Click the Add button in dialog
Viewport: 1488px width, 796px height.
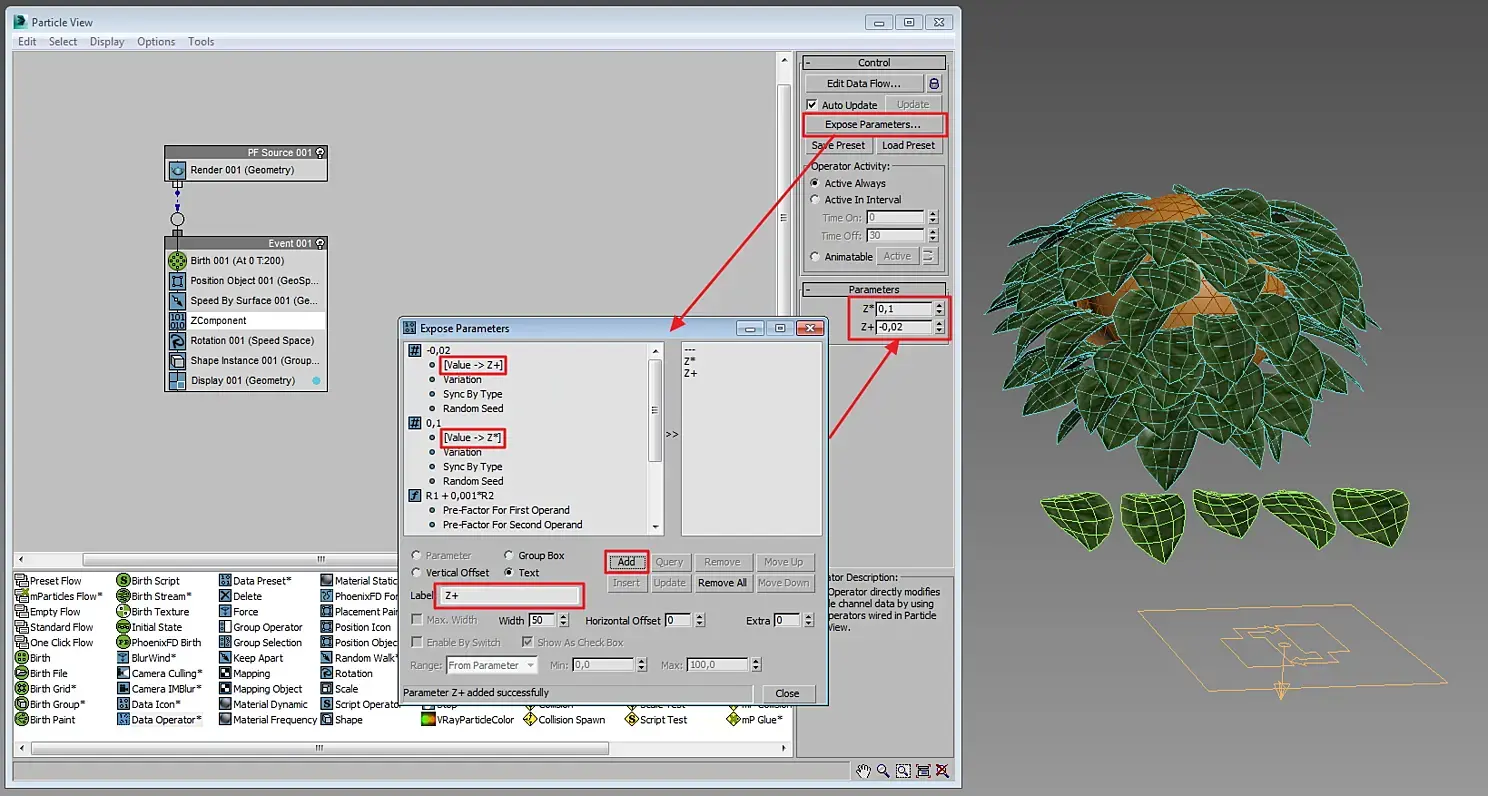point(626,562)
